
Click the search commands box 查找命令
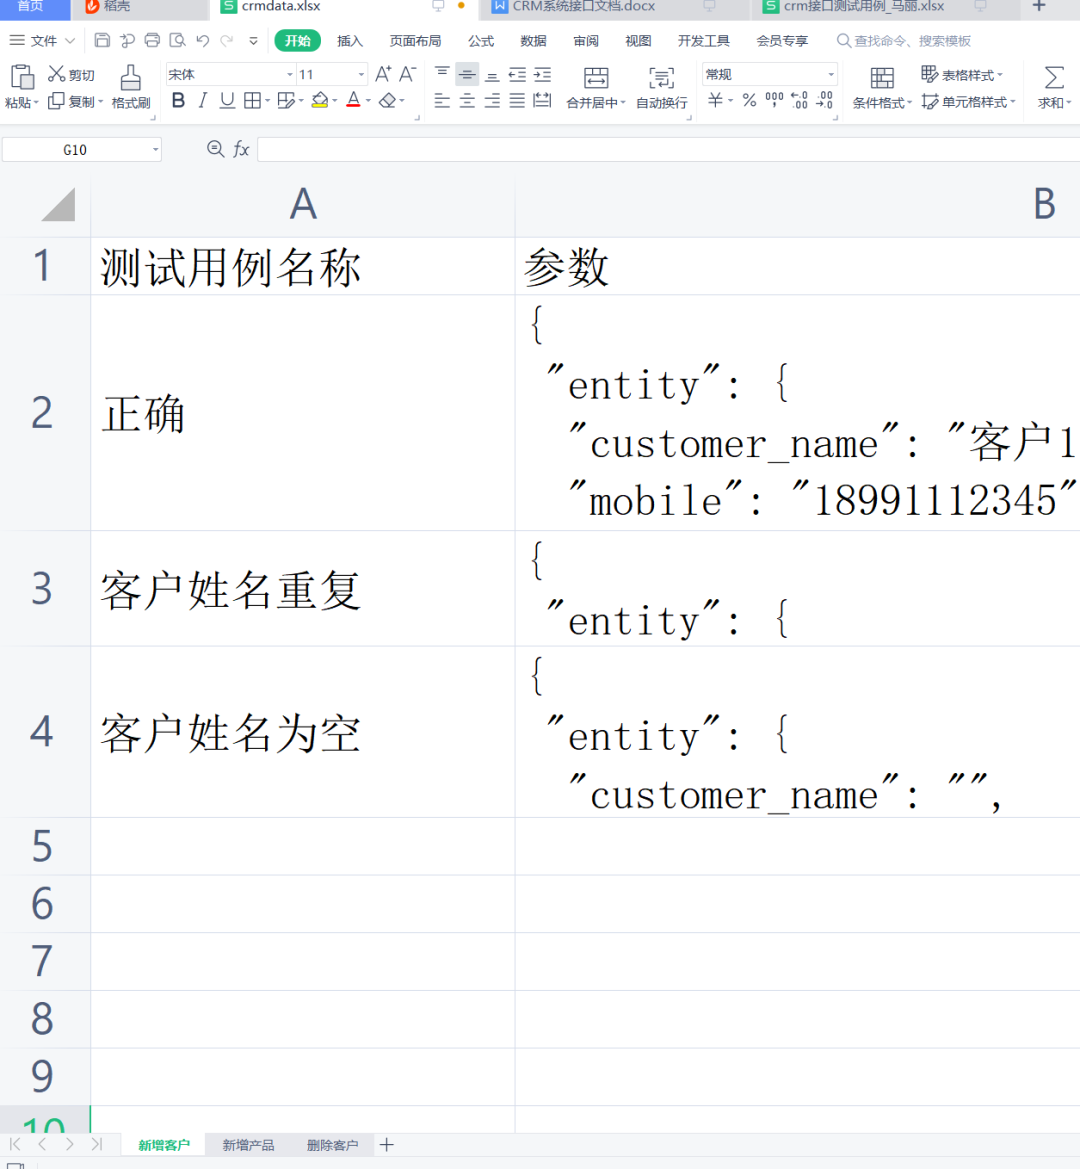point(904,41)
